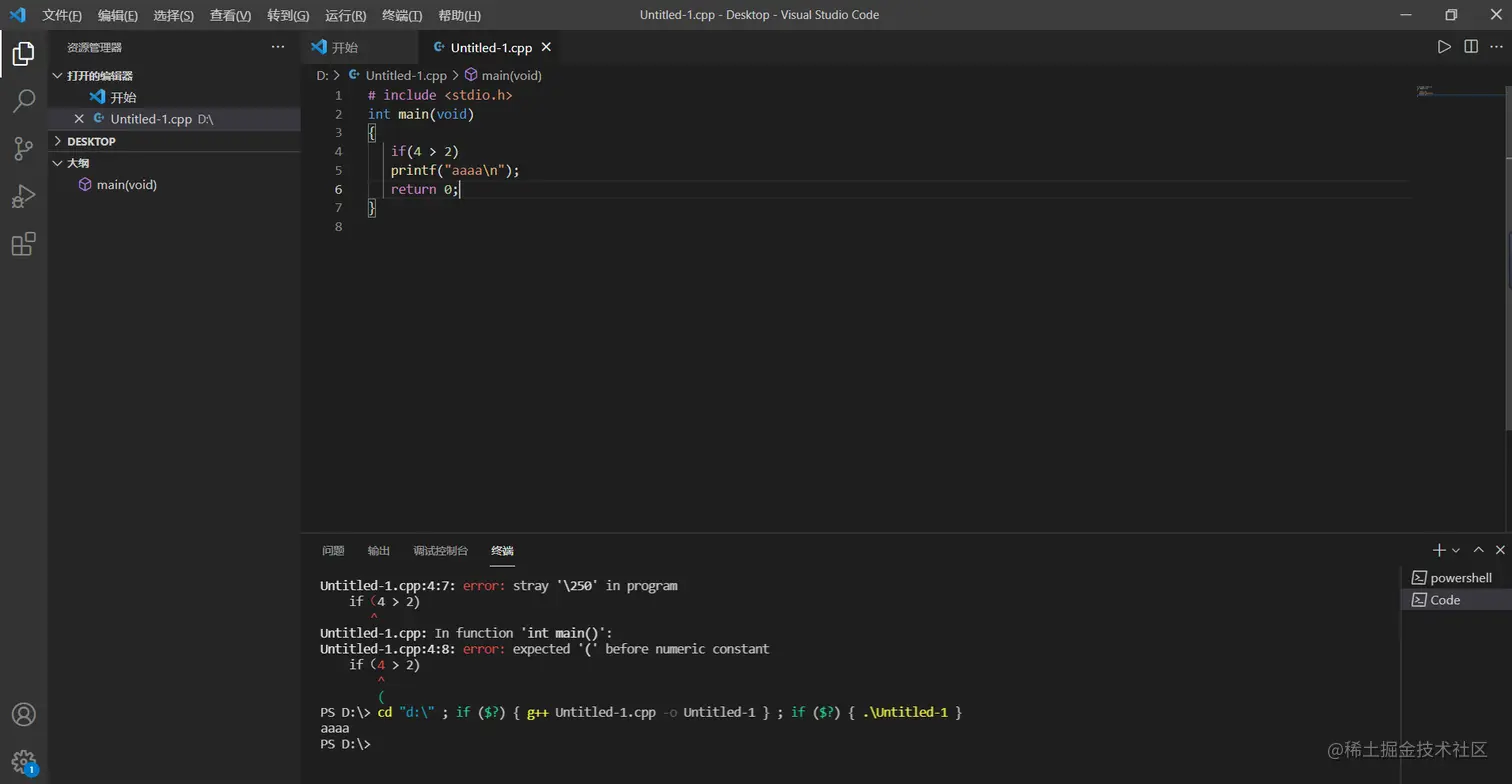Open the 转到(G) menu

(x=288, y=15)
